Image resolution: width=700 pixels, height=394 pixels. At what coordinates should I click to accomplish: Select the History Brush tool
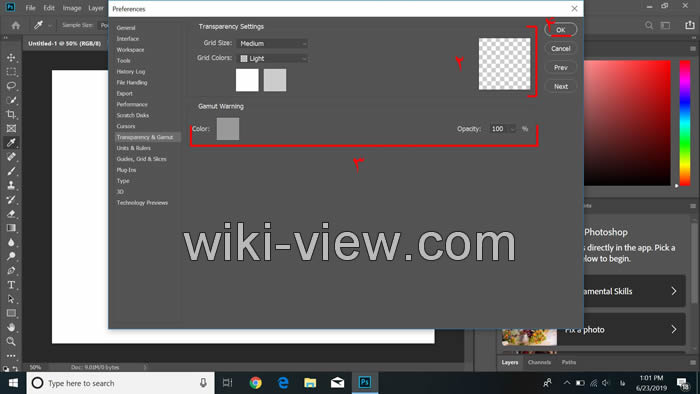11,199
